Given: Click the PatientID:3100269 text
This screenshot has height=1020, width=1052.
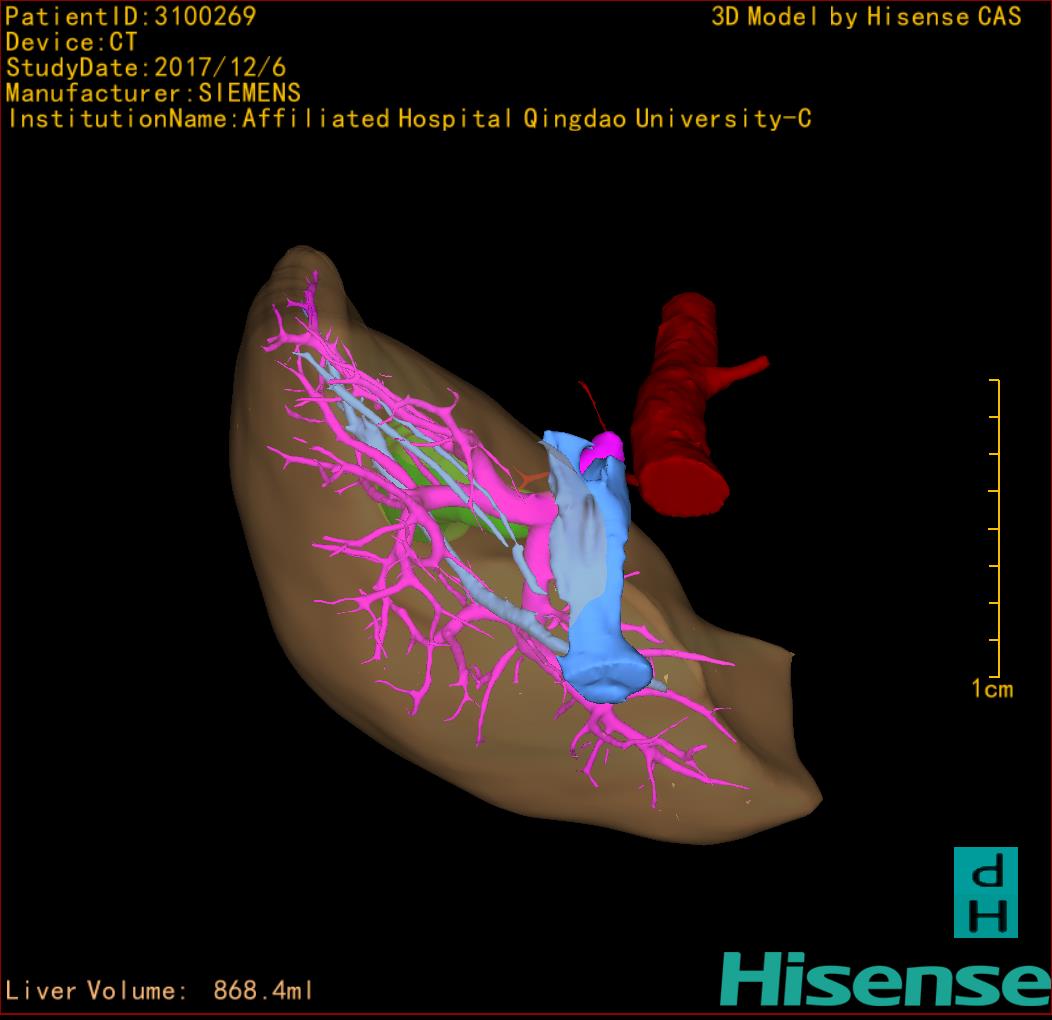Looking at the screenshot, I should point(130,16).
